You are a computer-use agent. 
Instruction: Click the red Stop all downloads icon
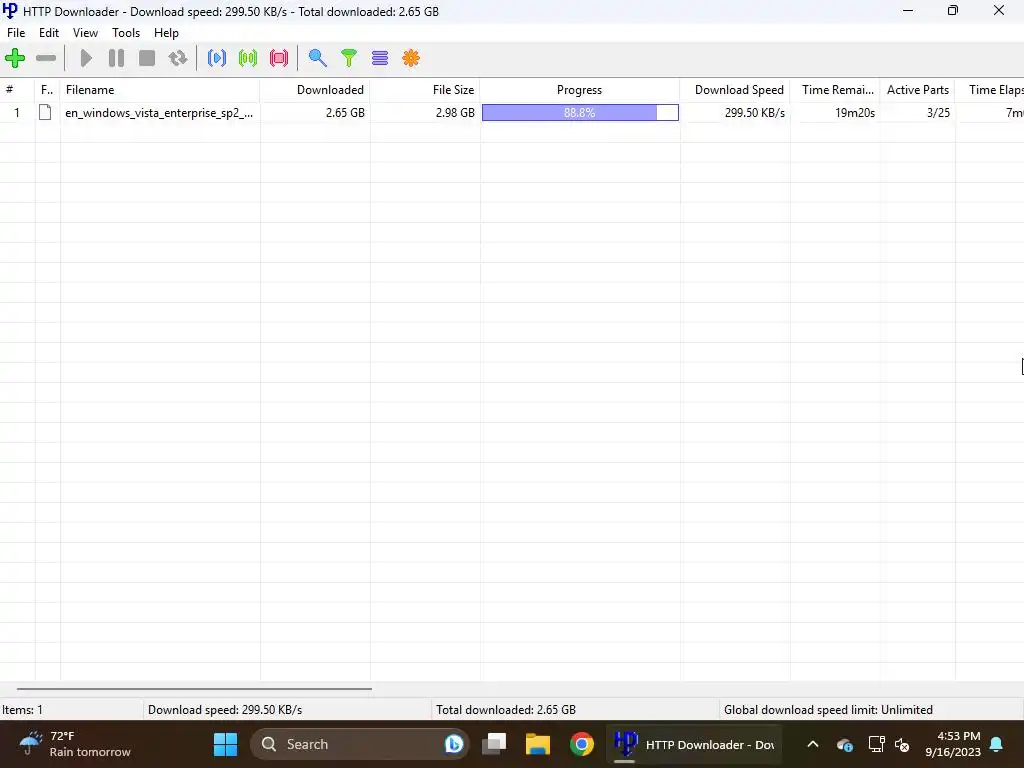click(x=279, y=58)
